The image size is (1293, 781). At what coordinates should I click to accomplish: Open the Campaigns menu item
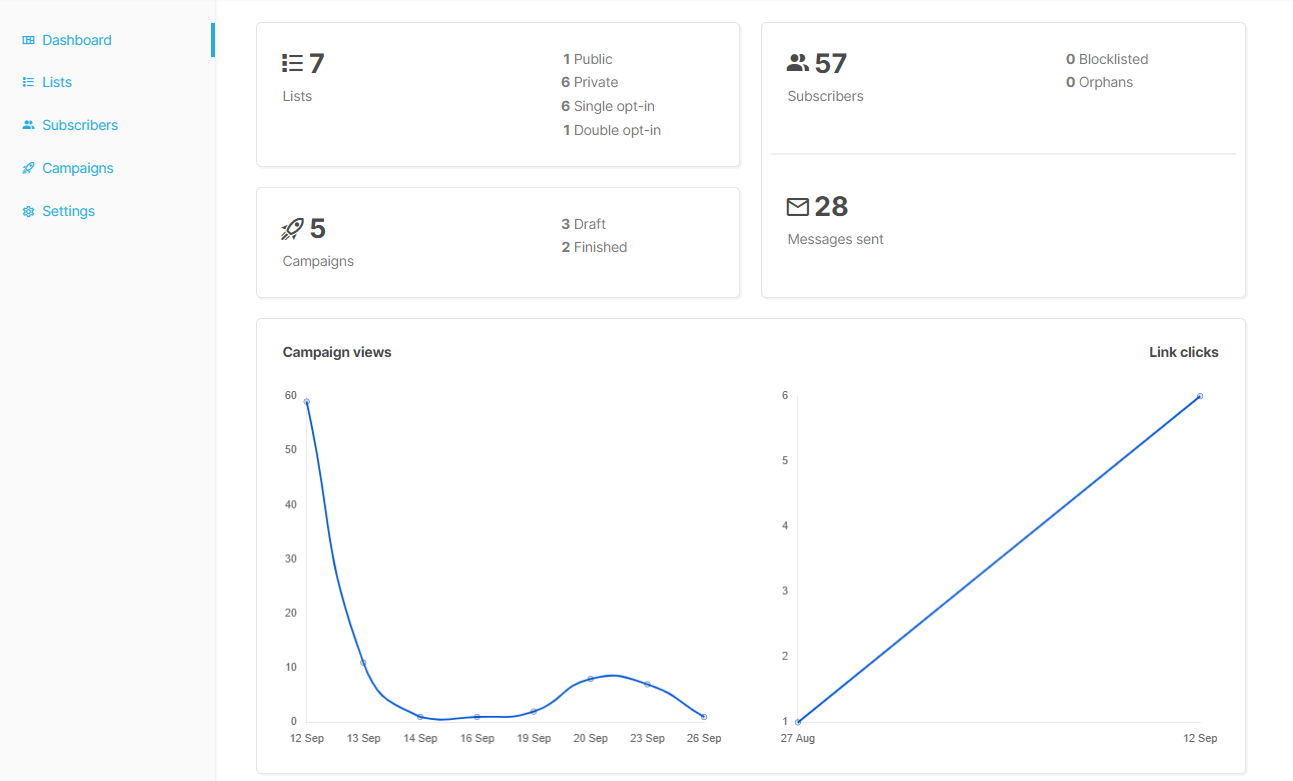tap(107, 168)
